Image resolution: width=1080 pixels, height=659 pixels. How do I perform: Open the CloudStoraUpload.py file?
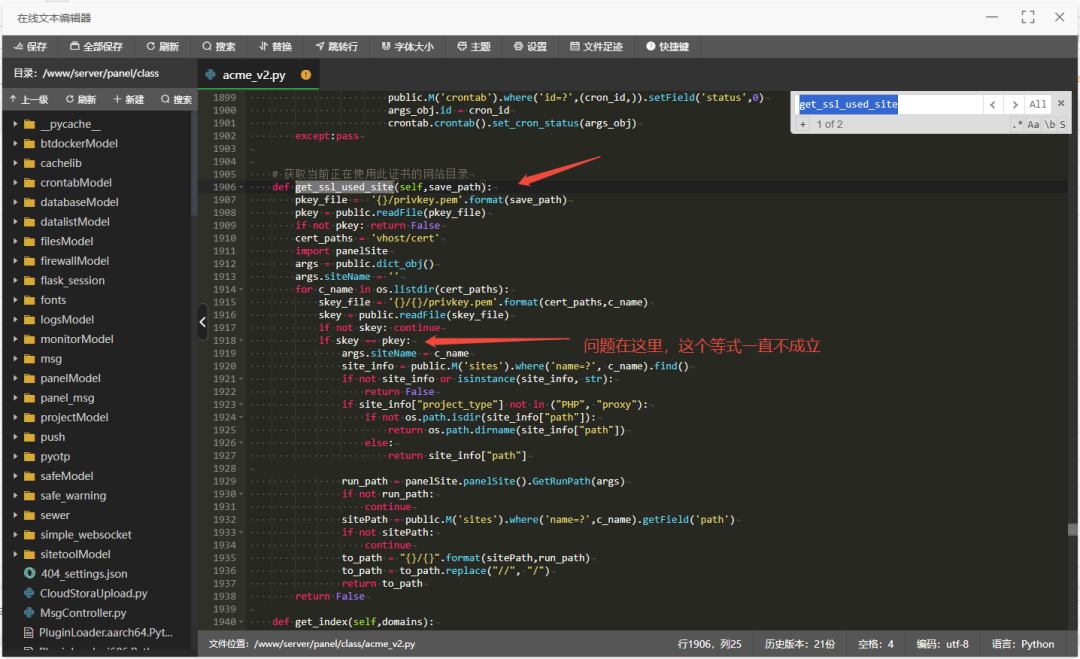(x=93, y=594)
